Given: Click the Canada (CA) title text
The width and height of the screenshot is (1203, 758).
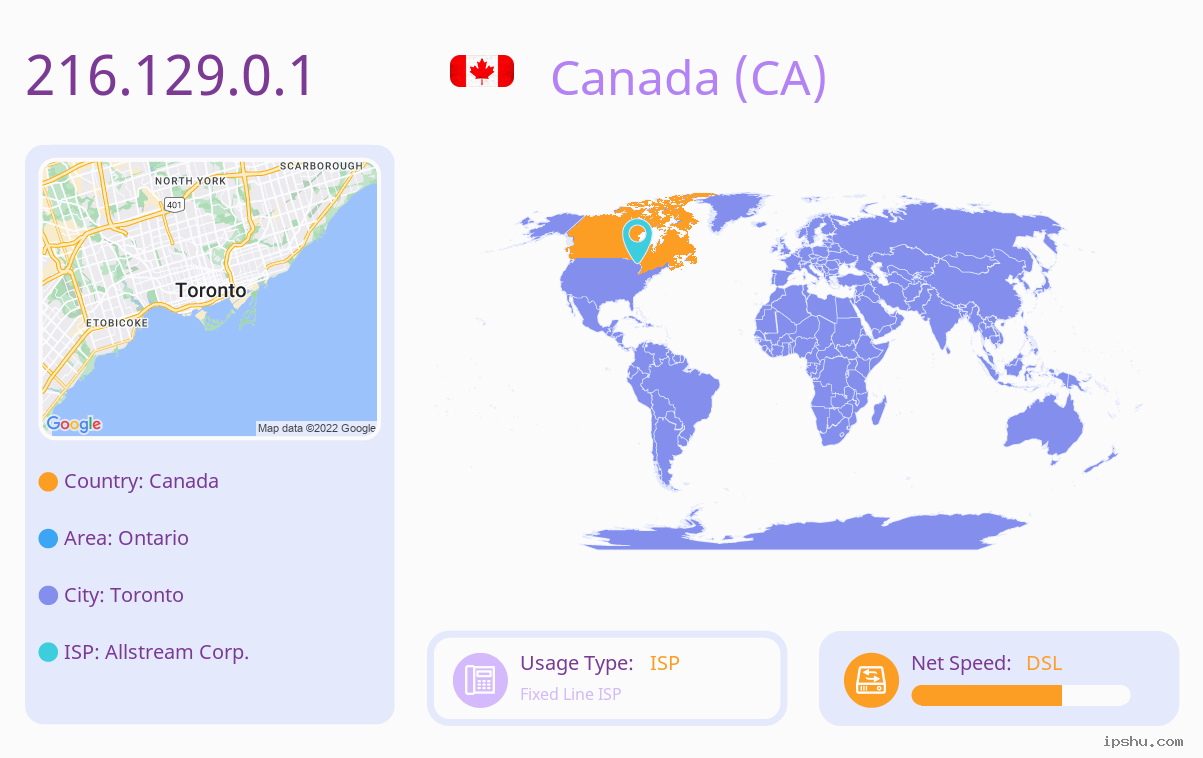Looking at the screenshot, I should coord(689,77).
